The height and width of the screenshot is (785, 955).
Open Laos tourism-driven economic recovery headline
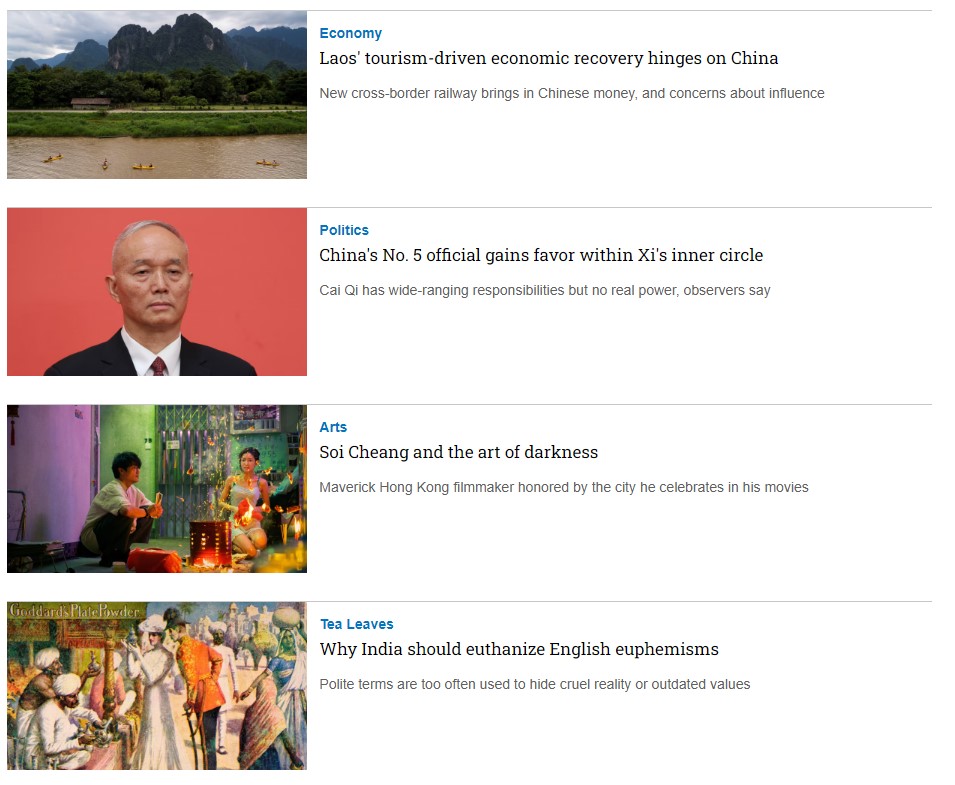[548, 58]
